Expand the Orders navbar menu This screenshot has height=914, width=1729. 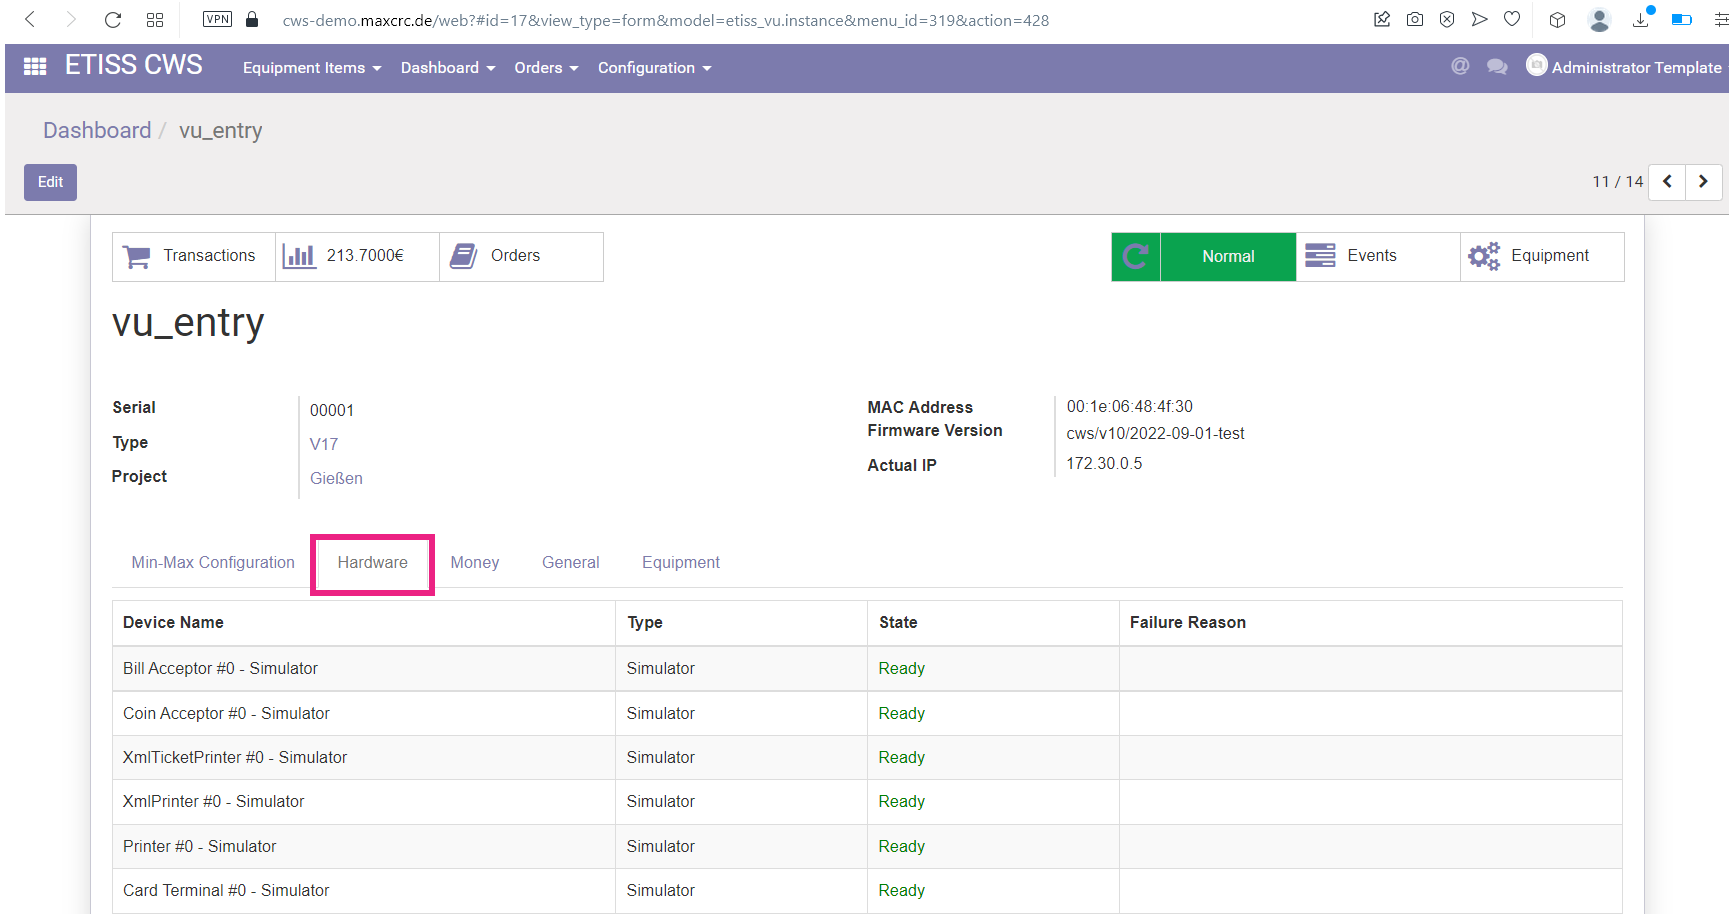(546, 68)
